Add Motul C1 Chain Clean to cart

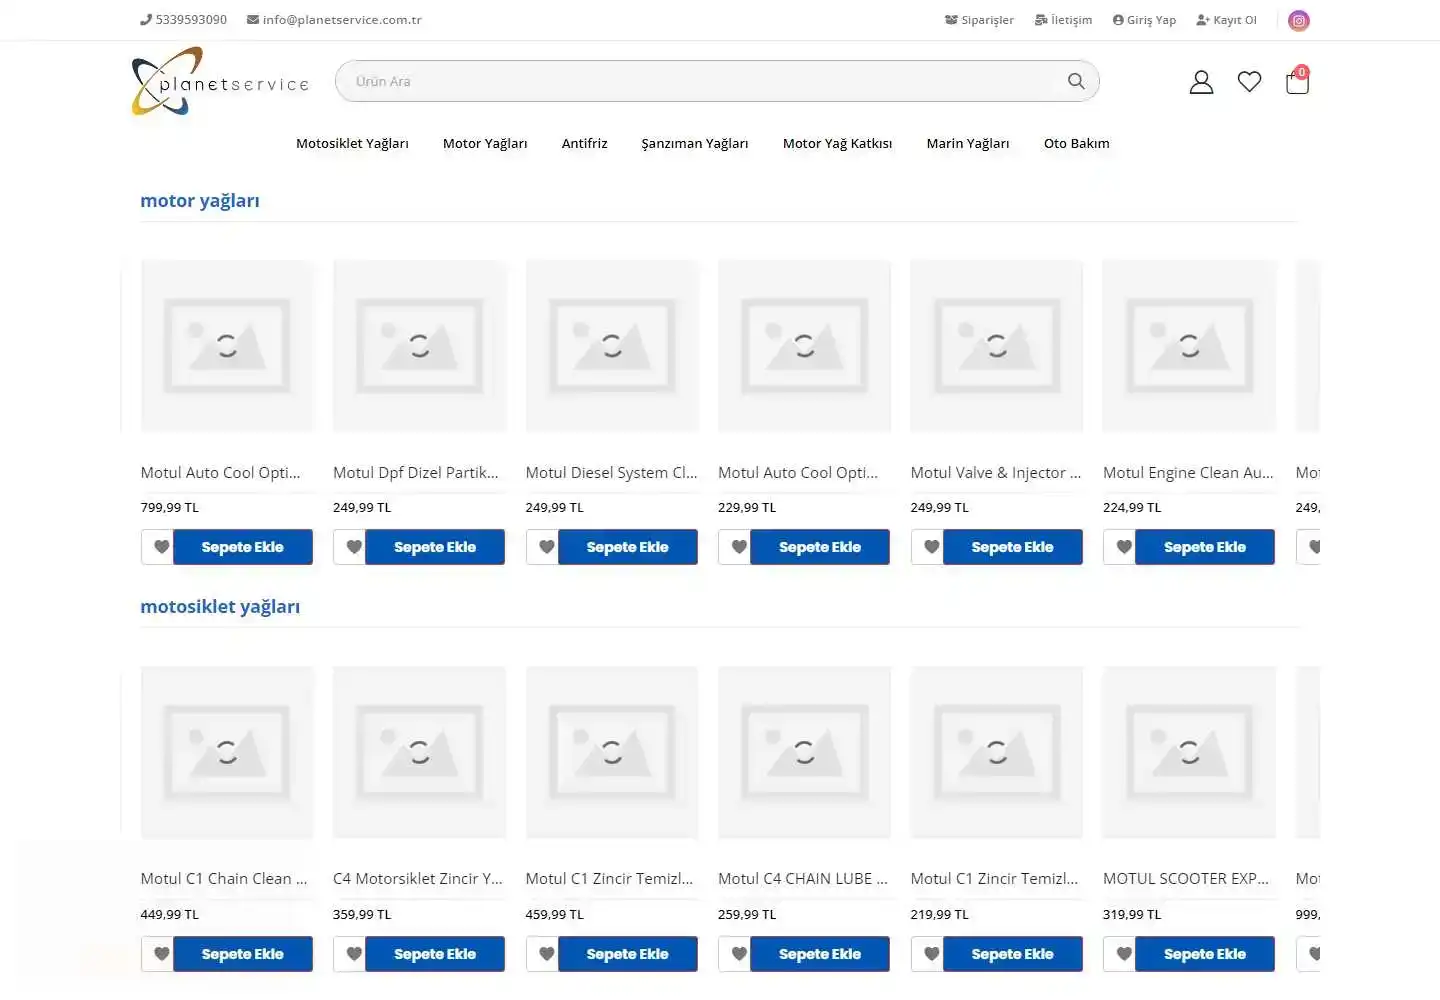tap(243, 954)
